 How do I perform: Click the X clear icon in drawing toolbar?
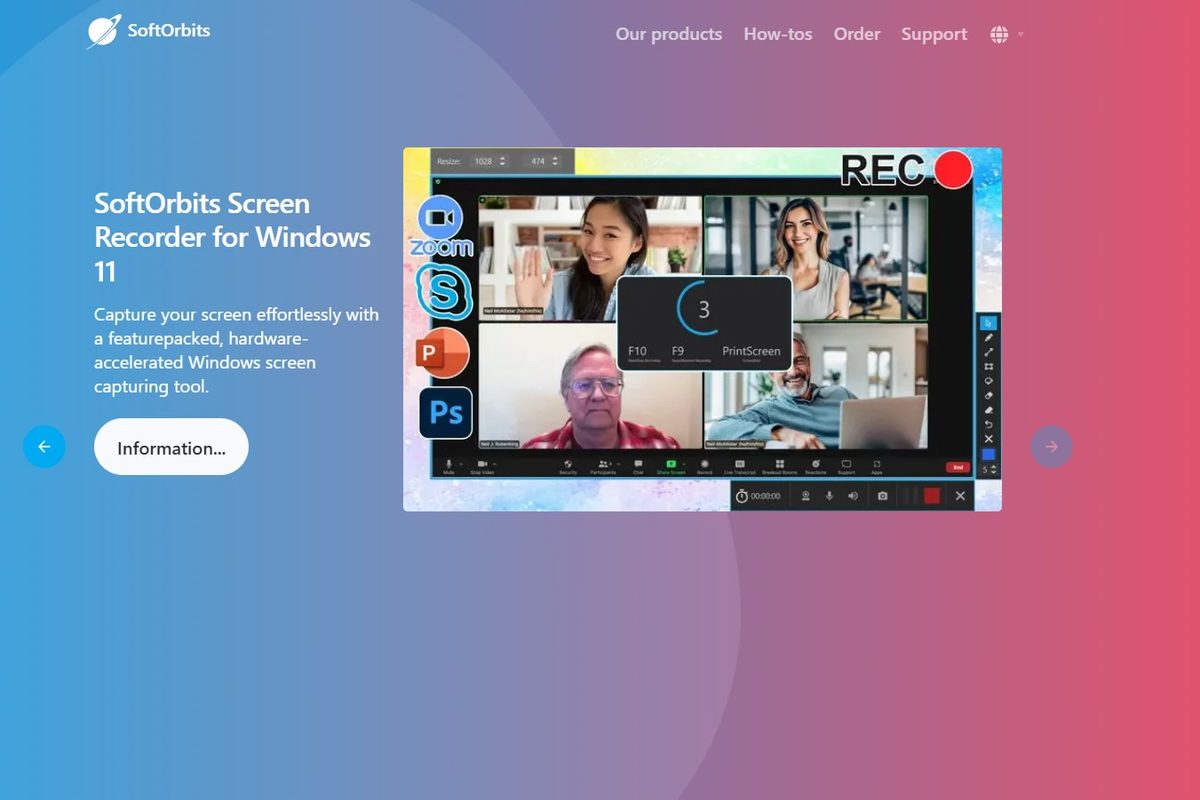click(x=988, y=439)
